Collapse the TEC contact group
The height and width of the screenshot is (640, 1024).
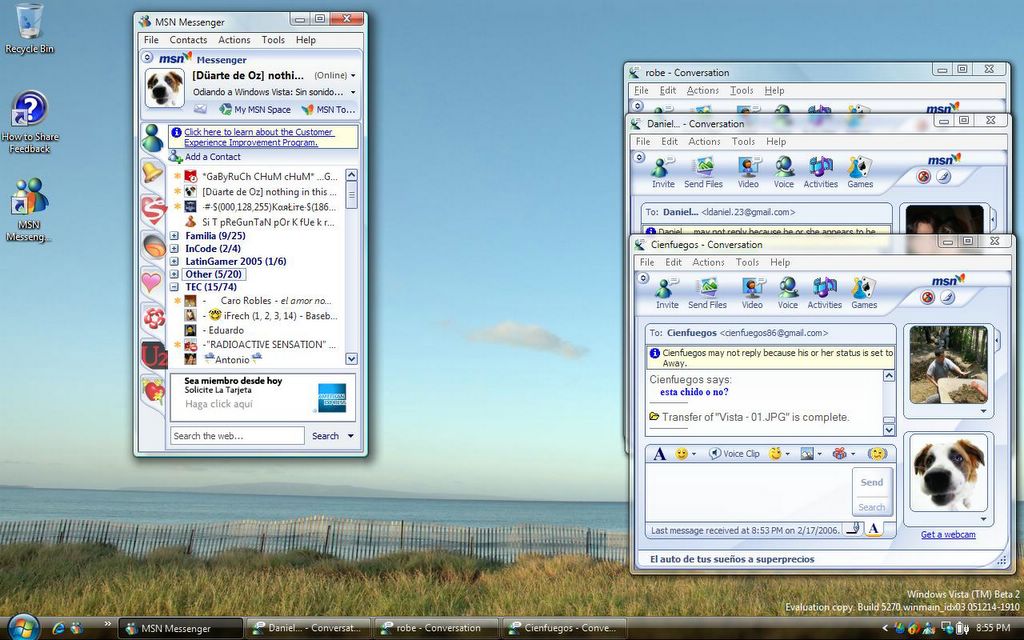174,287
